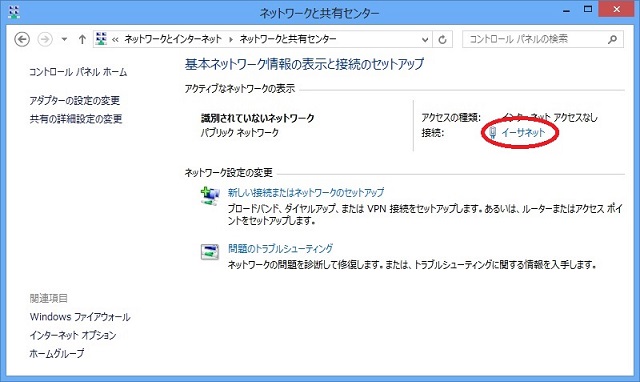
Task: Go to コントロール パネル ホーム
Action: click(x=78, y=72)
